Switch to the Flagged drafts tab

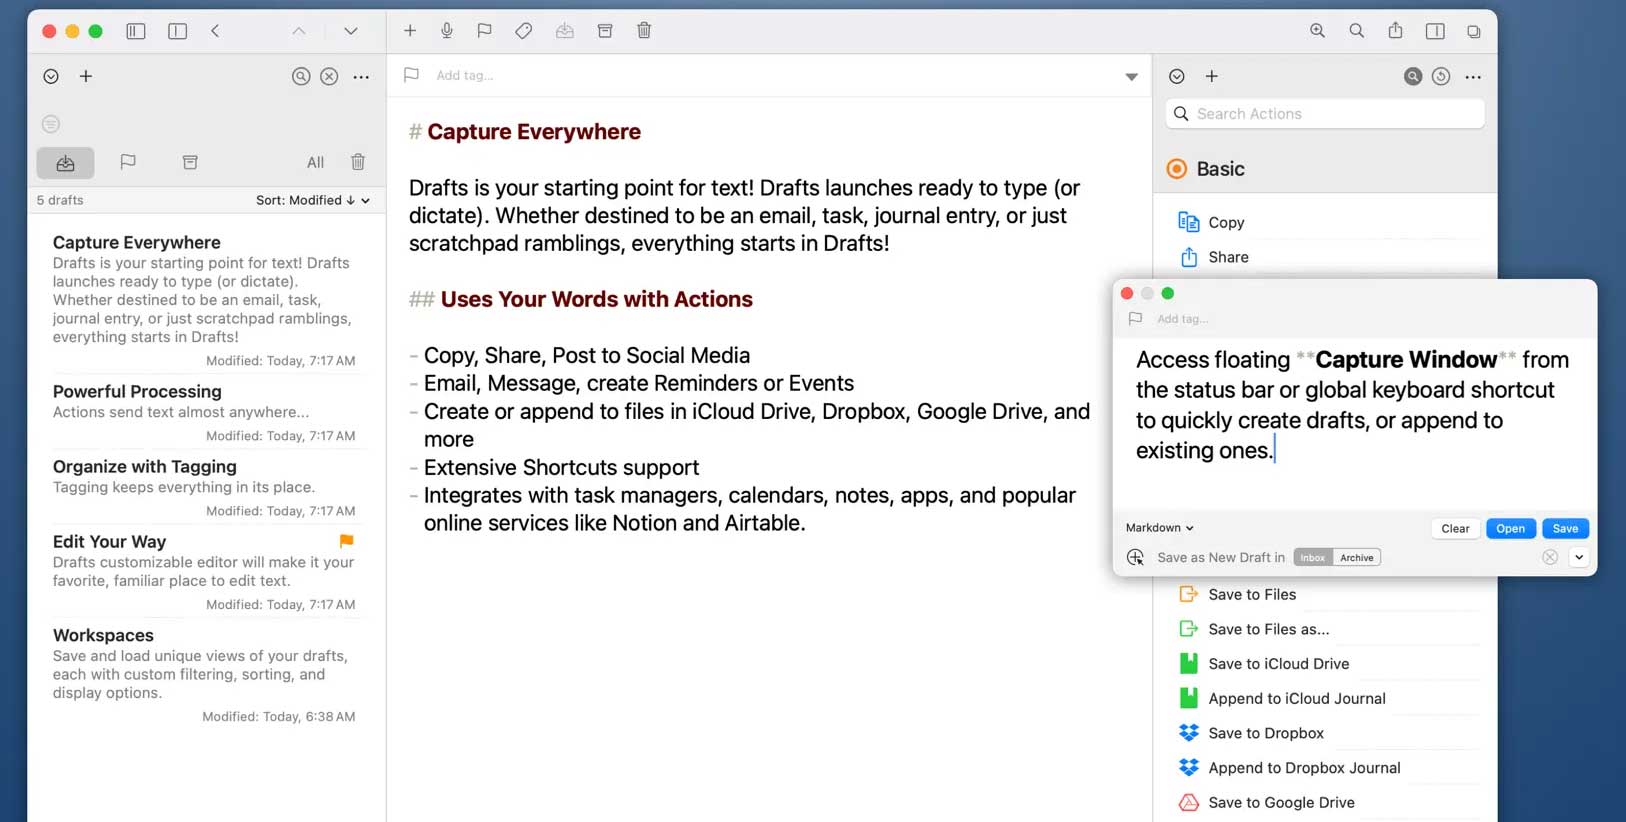[128, 162]
